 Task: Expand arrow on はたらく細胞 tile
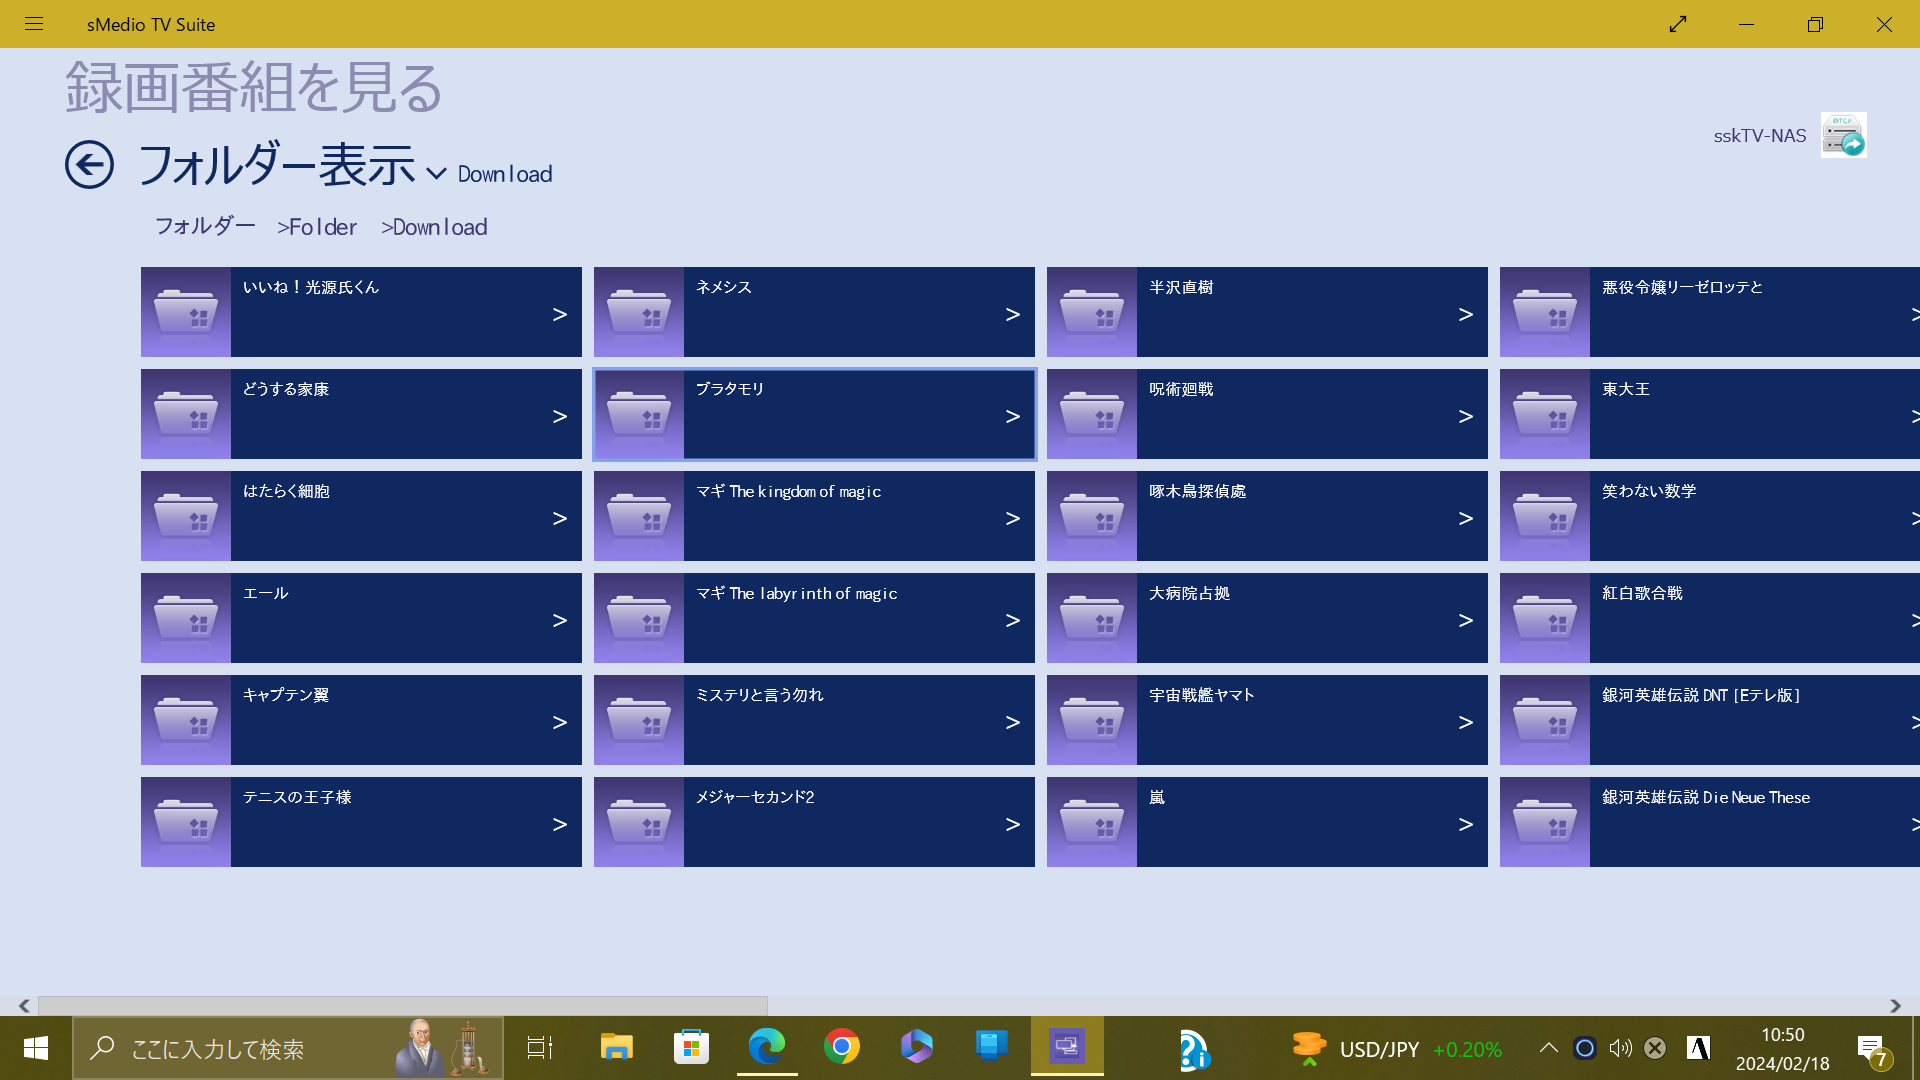click(x=560, y=518)
